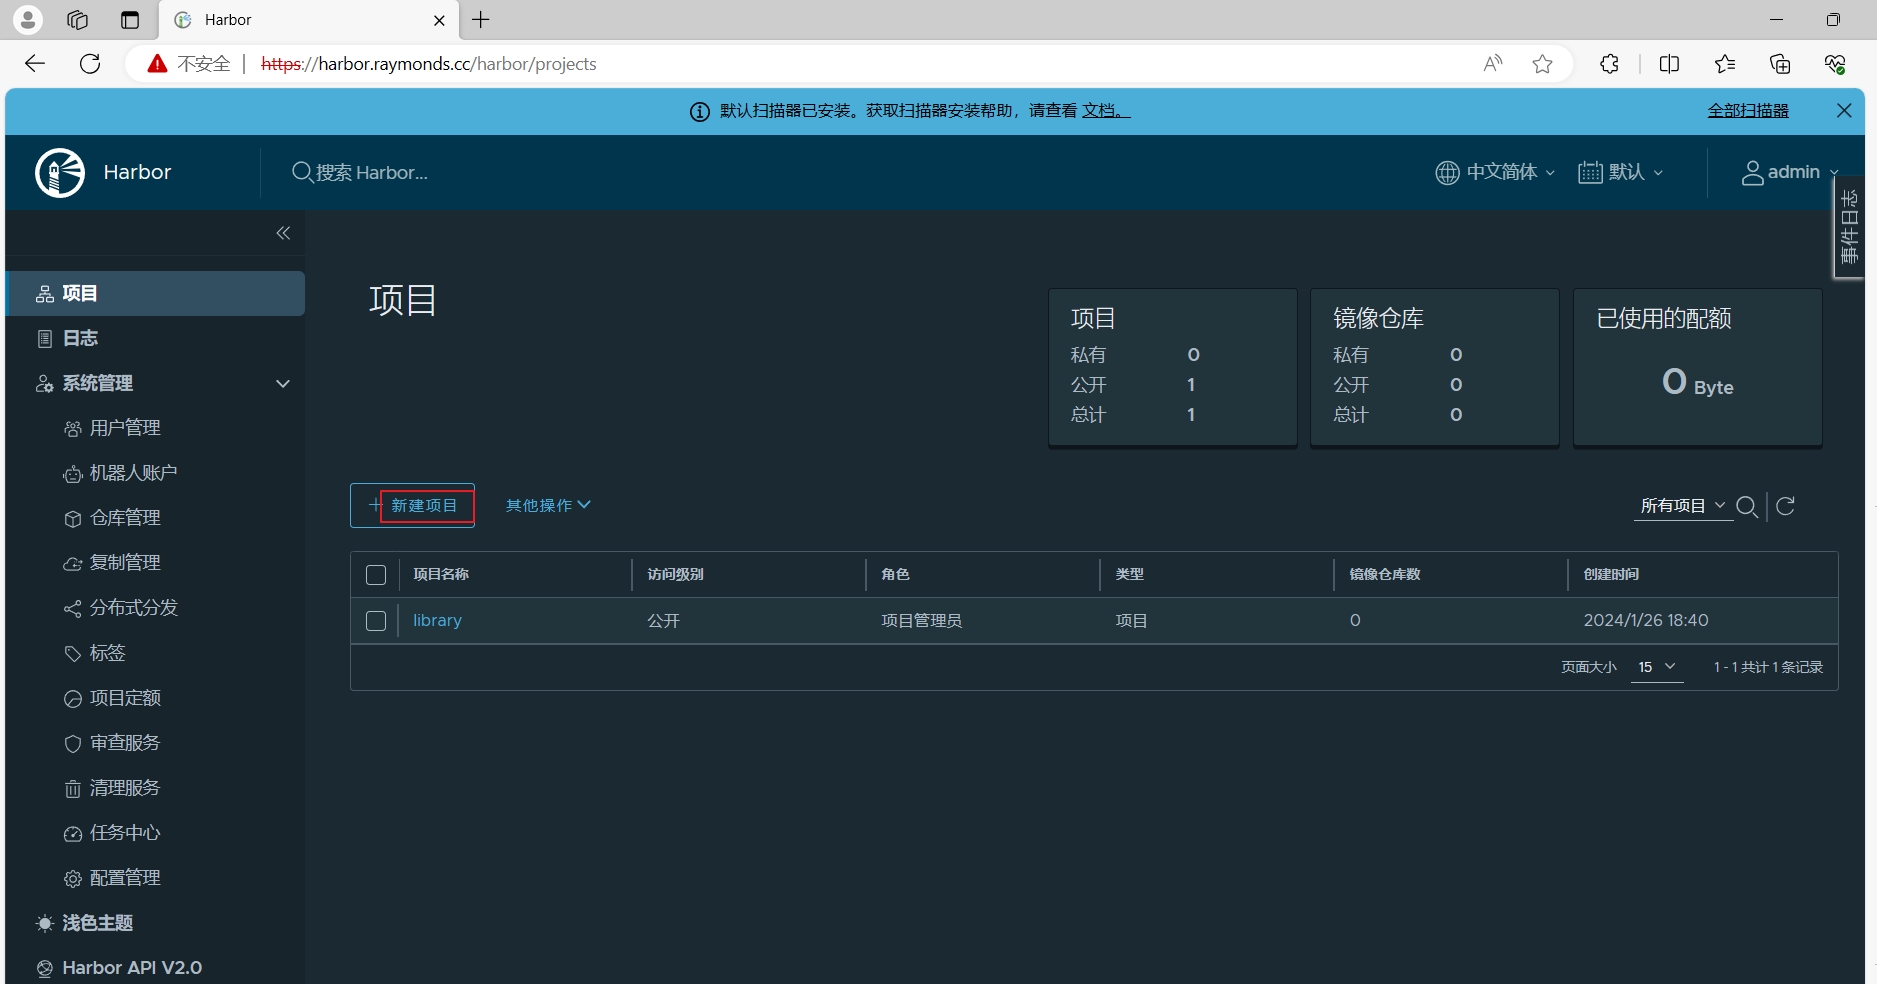
Task: Open the collections icon
Action: [1780, 64]
